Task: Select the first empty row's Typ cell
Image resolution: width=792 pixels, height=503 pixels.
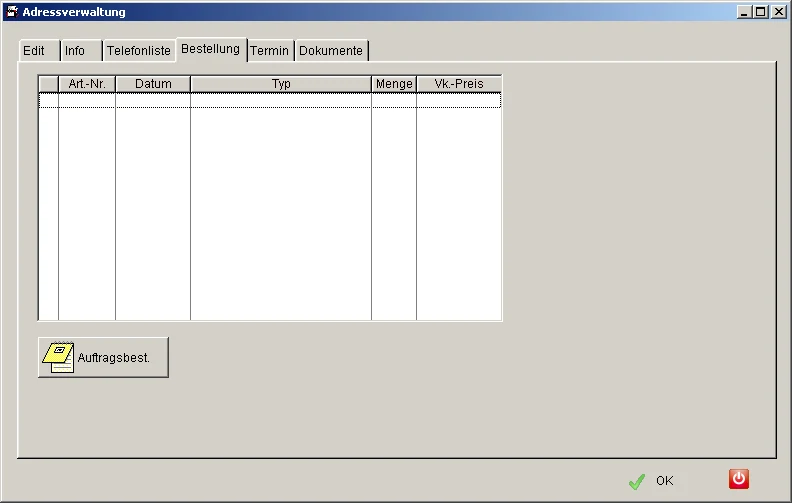Action: click(281, 100)
